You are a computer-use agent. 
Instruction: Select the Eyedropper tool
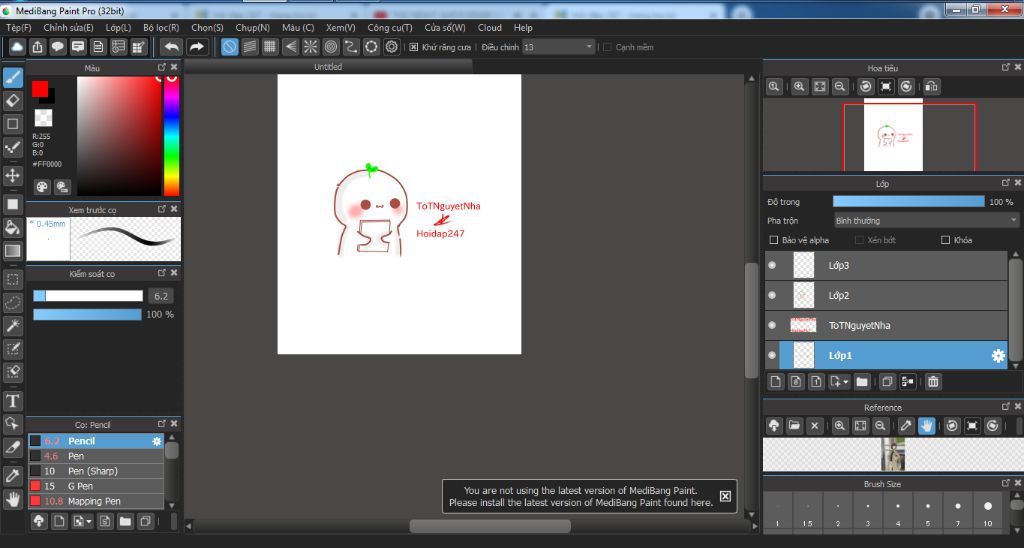click(x=12, y=475)
